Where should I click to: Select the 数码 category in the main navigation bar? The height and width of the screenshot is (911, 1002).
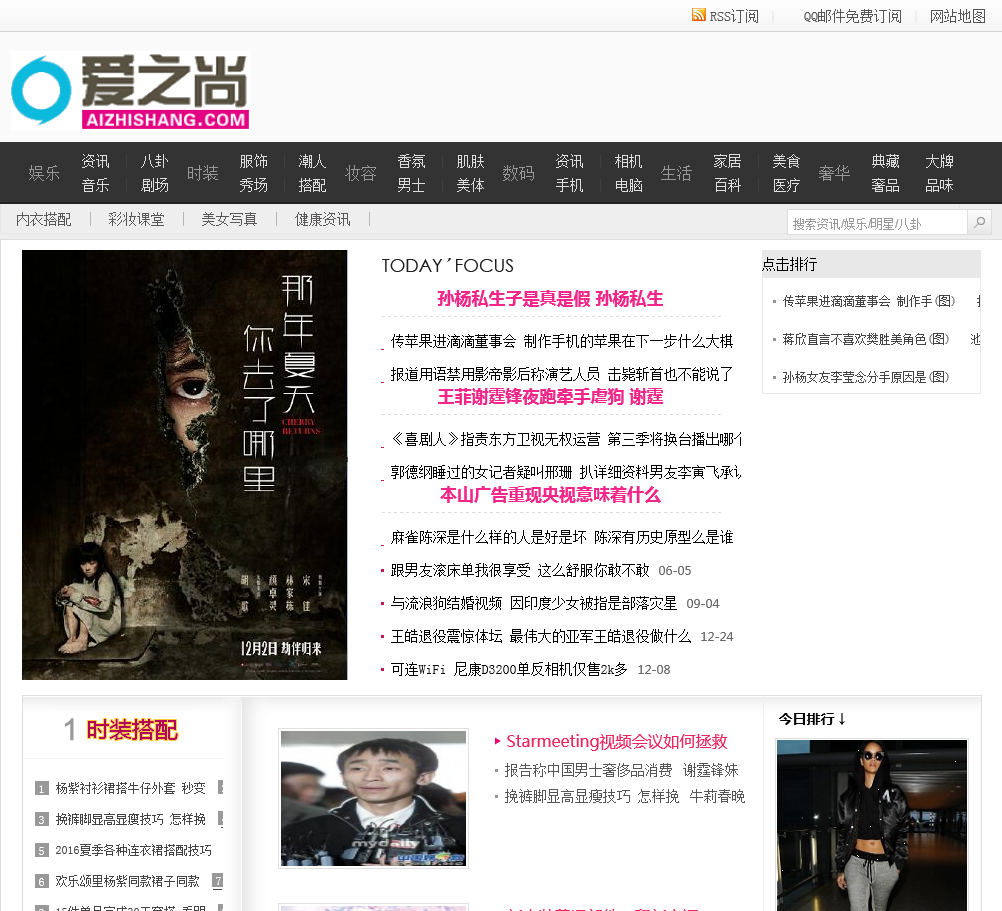click(x=518, y=173)
